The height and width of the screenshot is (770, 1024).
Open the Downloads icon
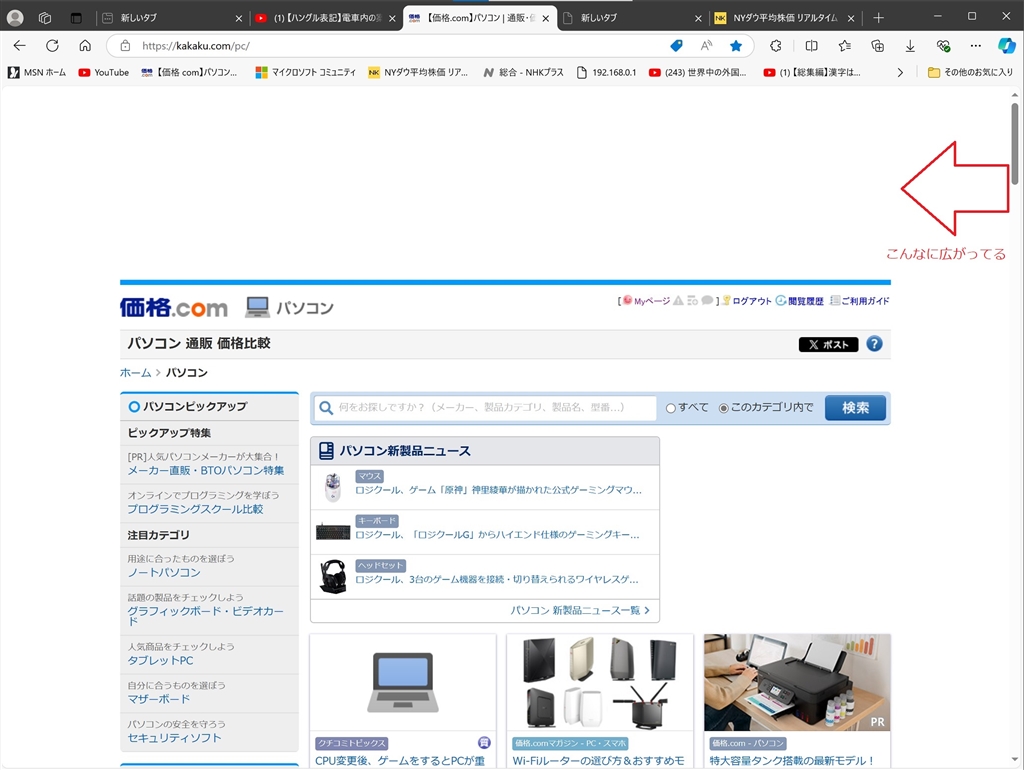(910, 46)
